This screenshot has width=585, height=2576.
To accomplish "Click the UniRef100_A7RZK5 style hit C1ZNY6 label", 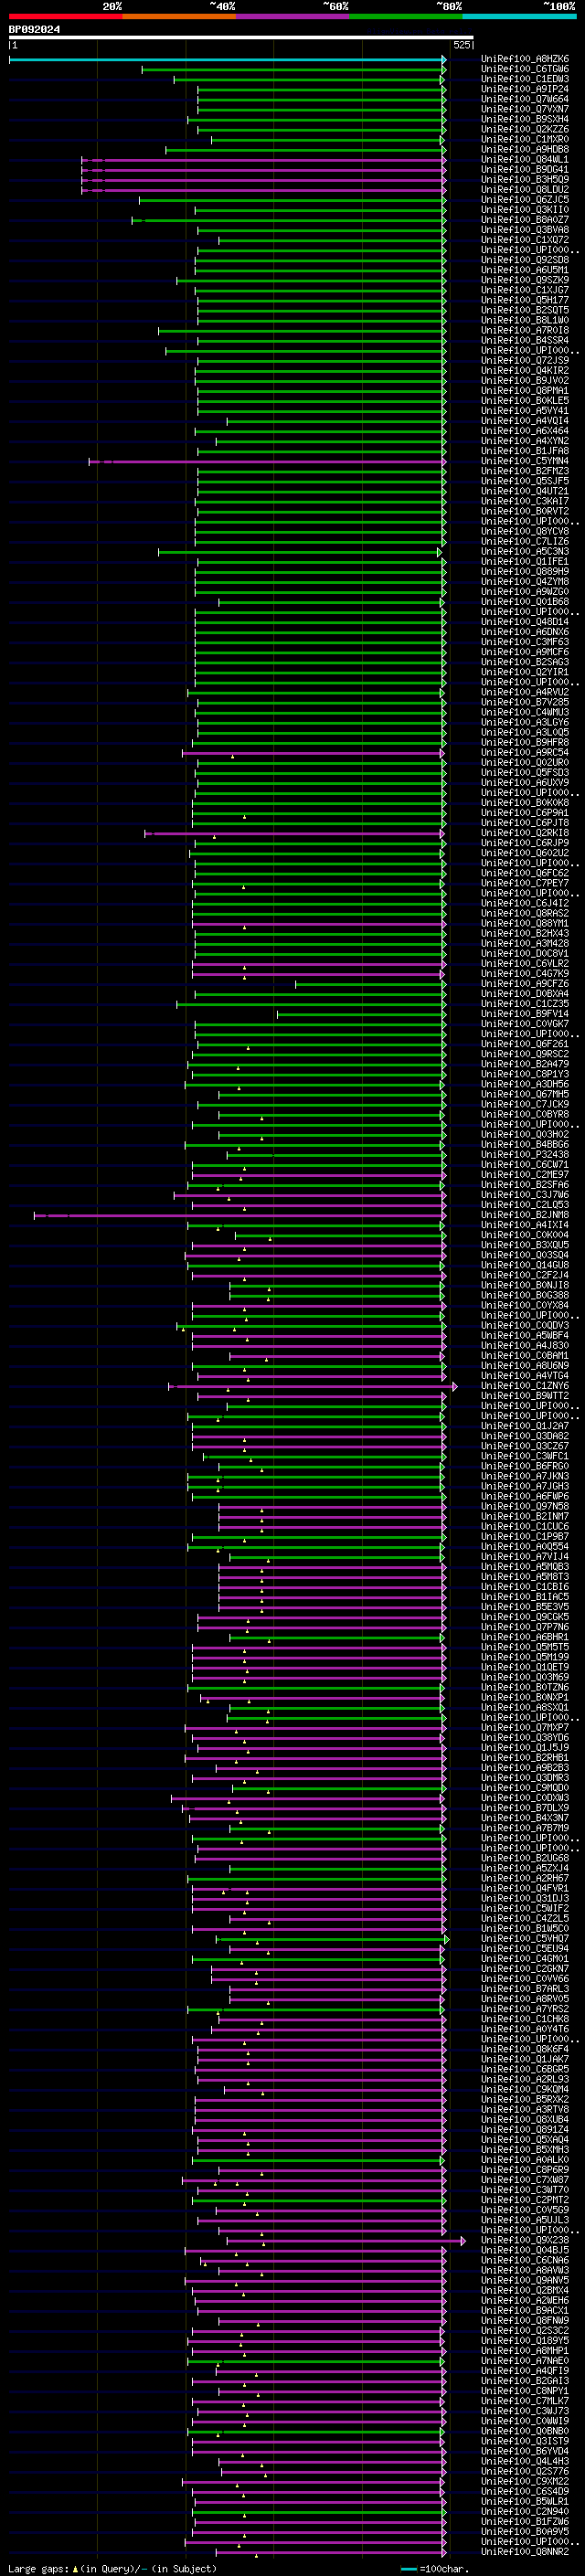I will tap(525, 1386).
